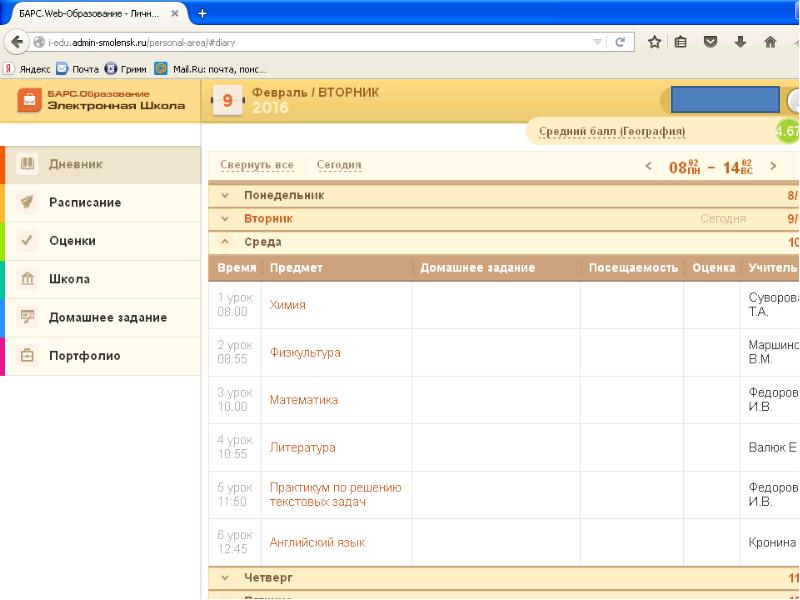Open the Школа section
Image resolution: width=800 pixels, height=600 pixels.
70,279
